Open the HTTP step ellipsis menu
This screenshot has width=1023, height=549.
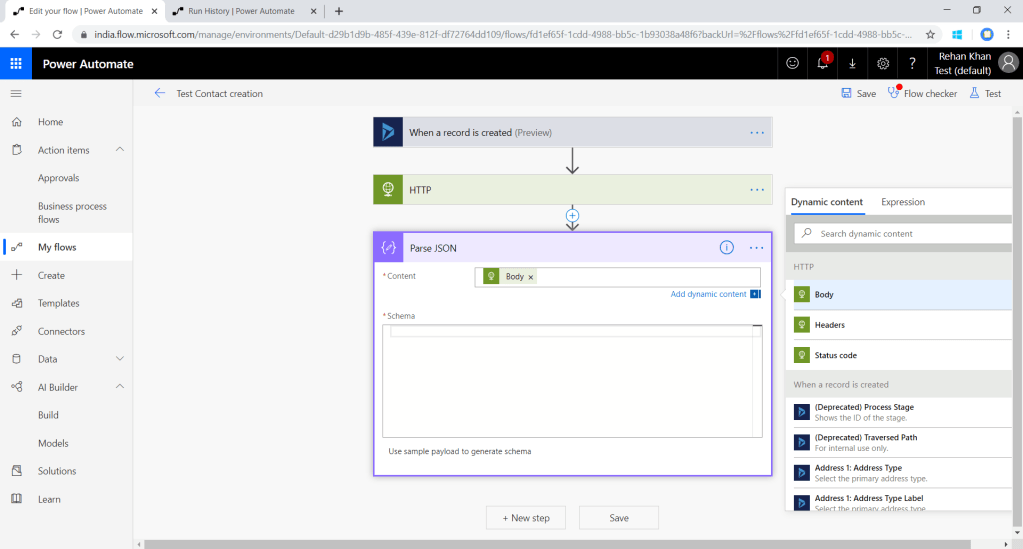(x=757, y=190)
